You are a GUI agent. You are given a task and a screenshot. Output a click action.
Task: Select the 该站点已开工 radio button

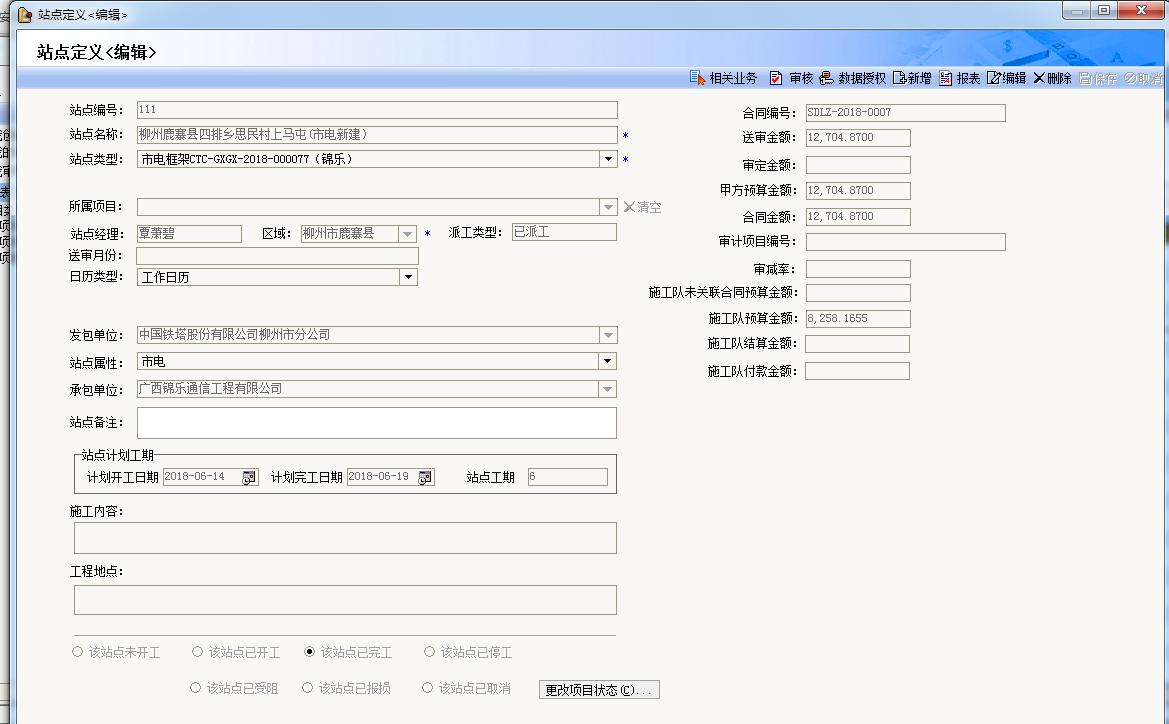198,652
